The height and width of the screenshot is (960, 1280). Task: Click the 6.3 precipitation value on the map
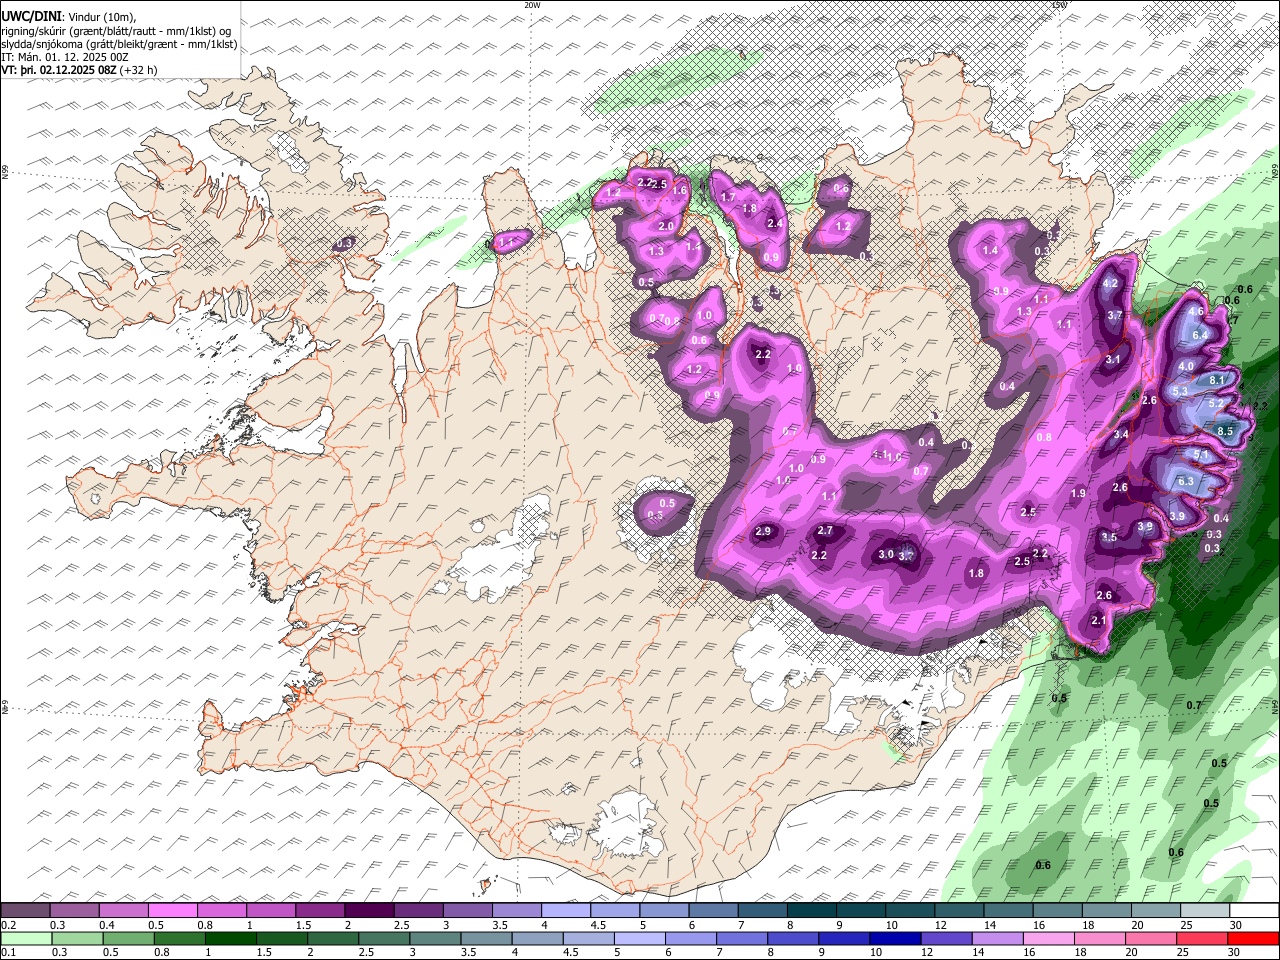1186,481
